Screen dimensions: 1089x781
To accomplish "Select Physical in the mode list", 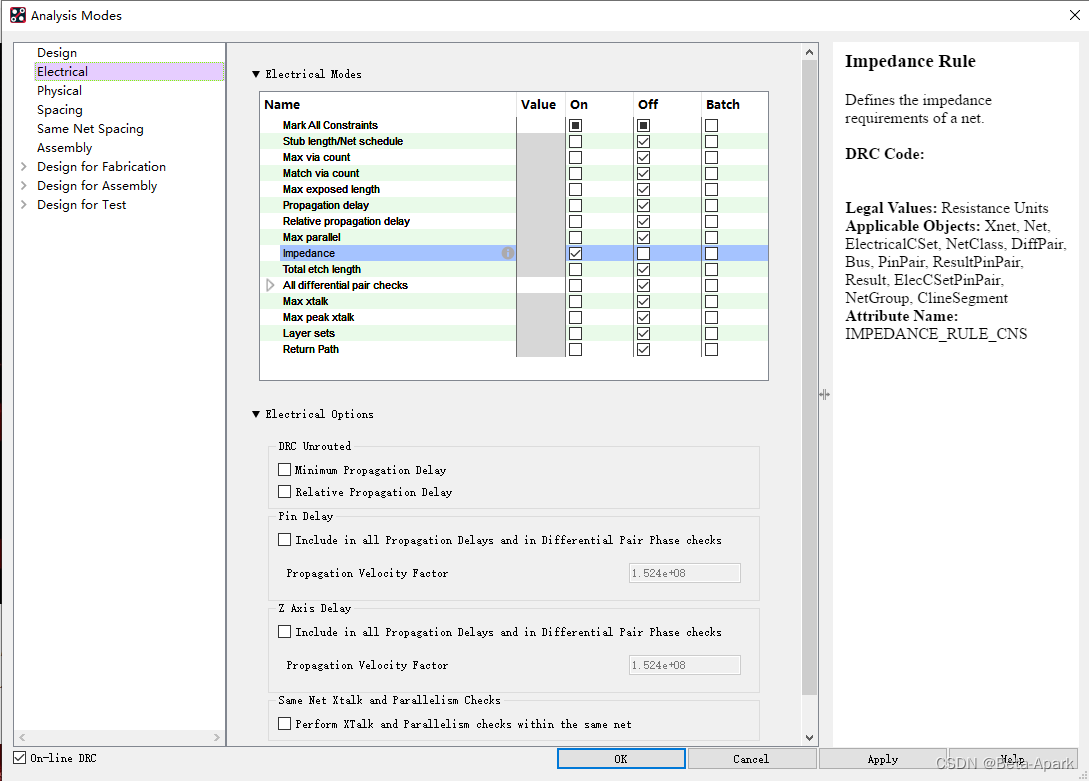I will (59, 91).
